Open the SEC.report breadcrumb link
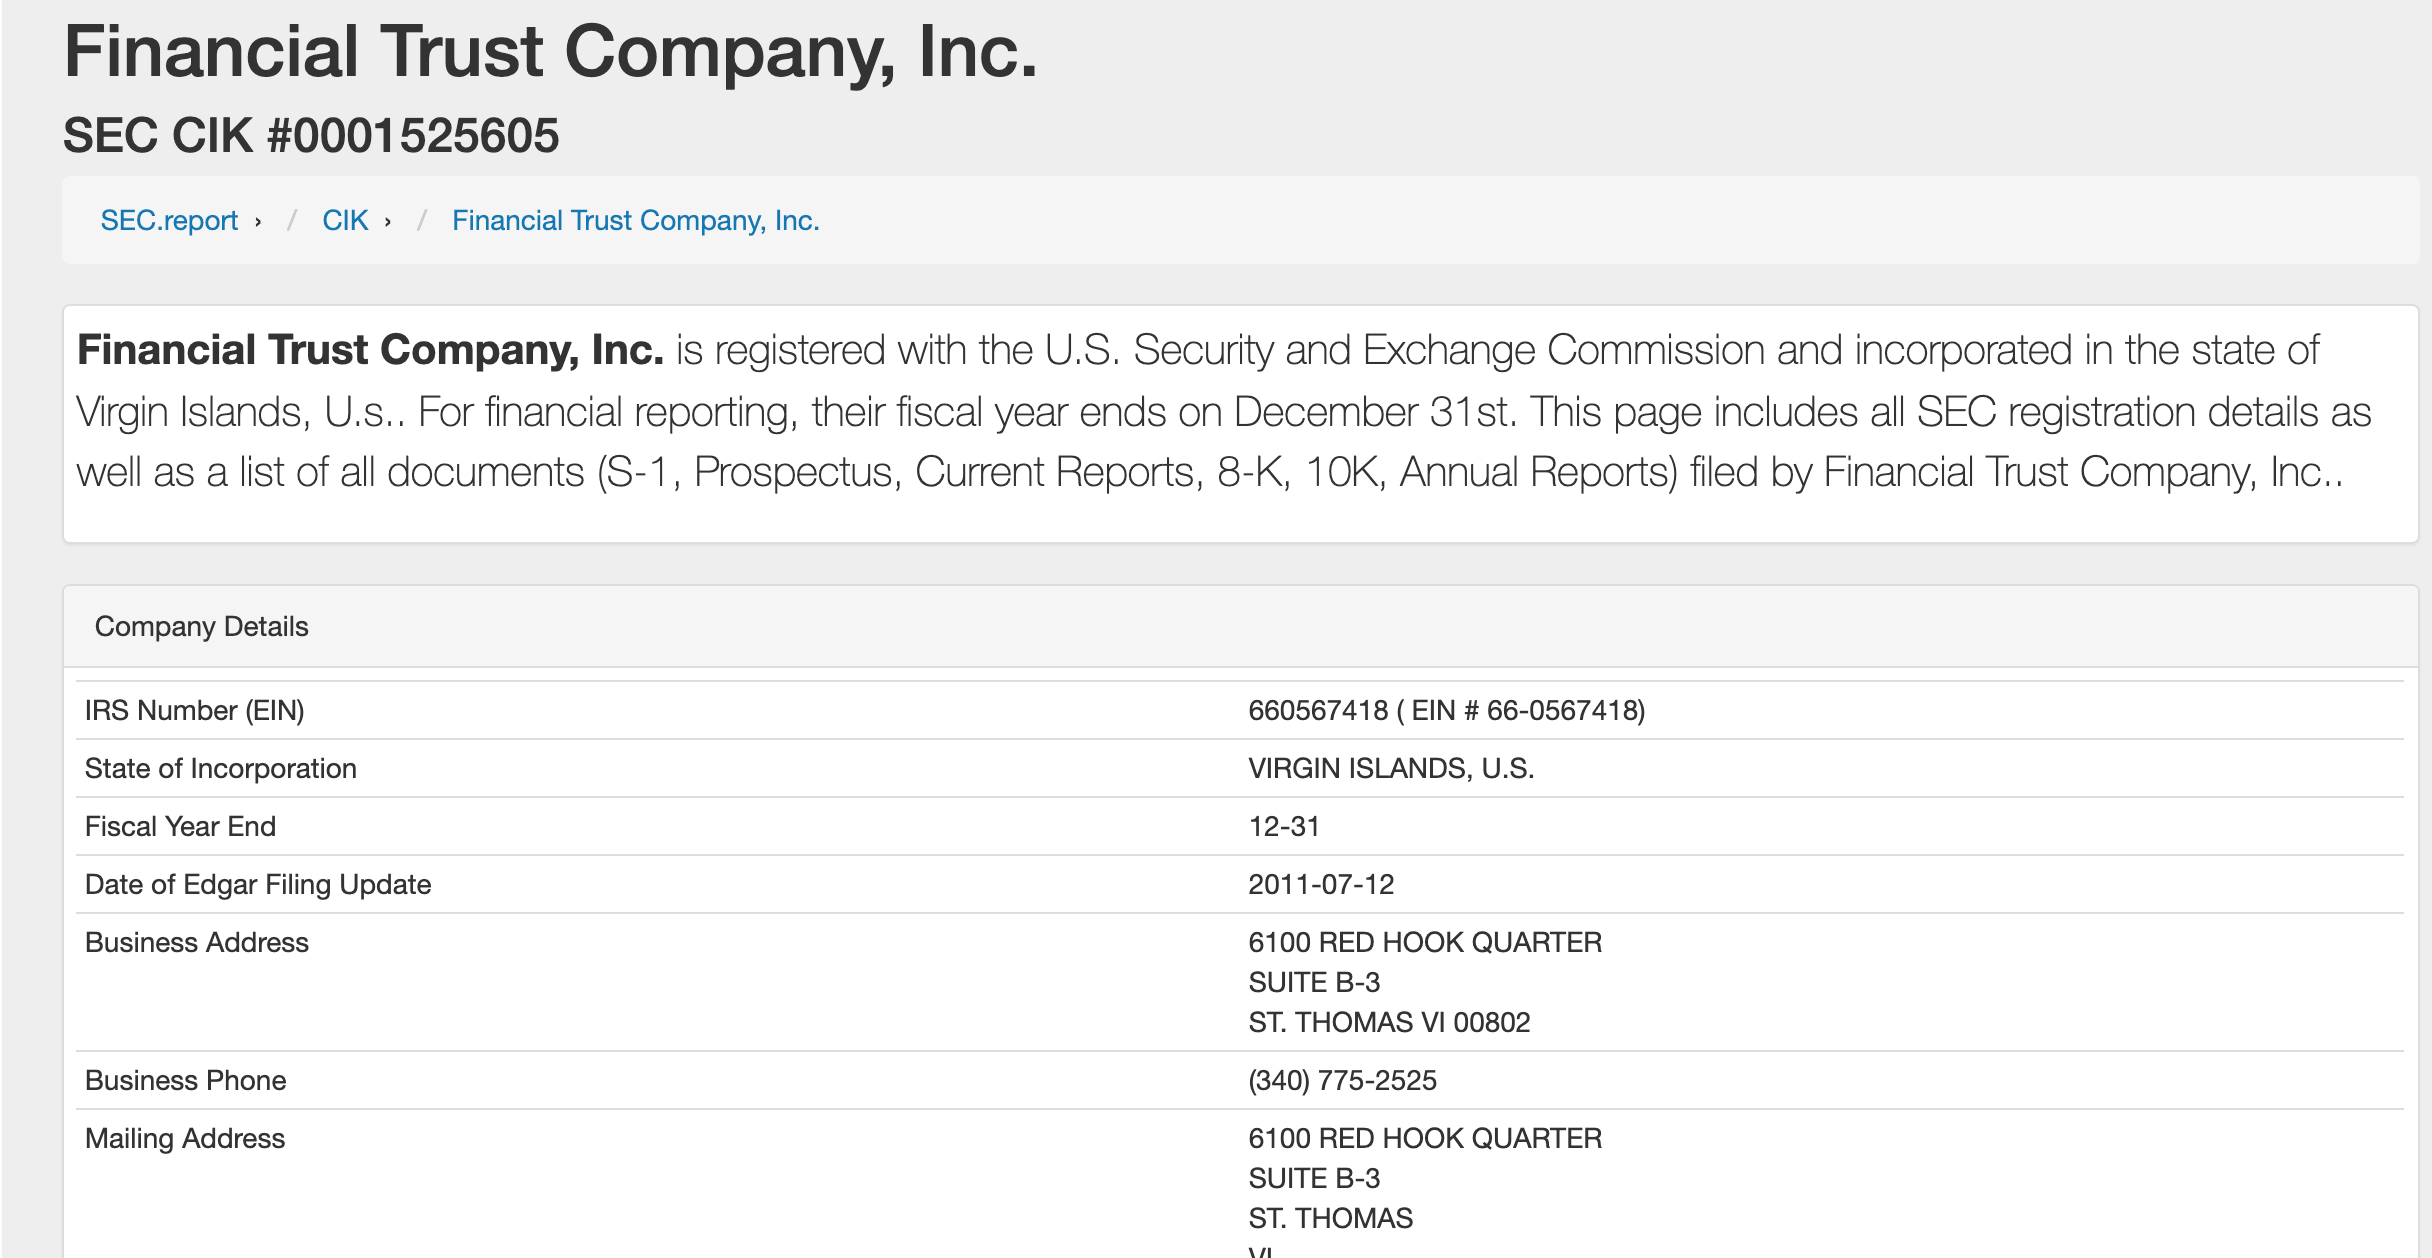This screenshot has height=1258, width=2432. click(x=169, y=220)
